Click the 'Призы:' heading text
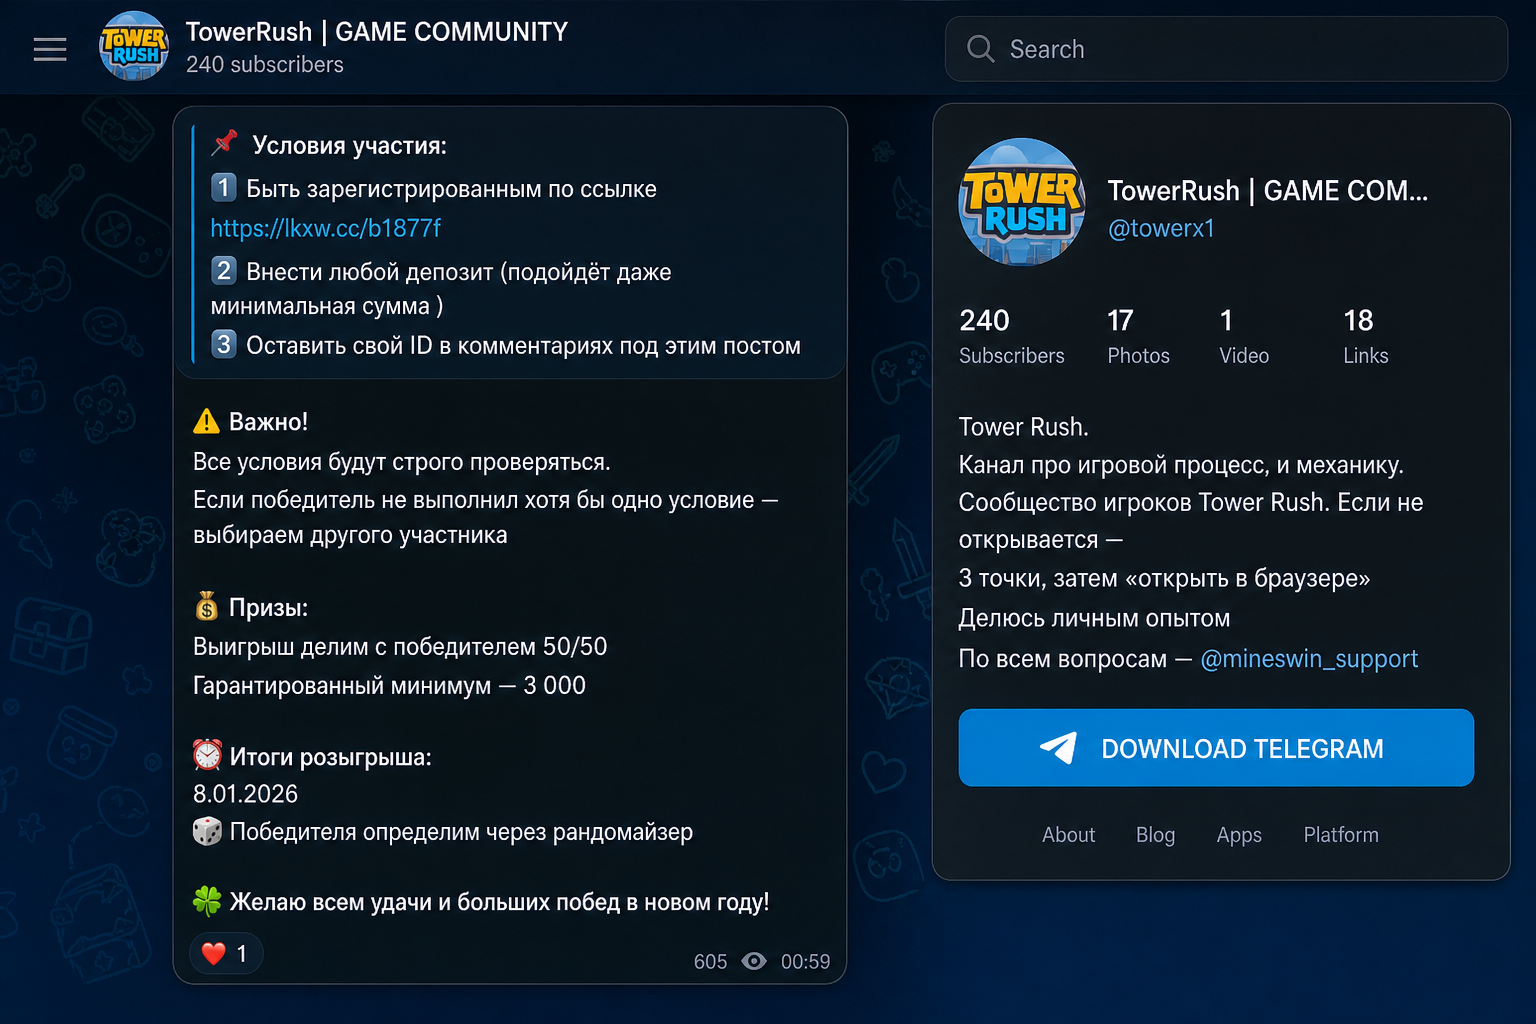The width and height of the screenshot is (1536, 1024). click(268, 608)
